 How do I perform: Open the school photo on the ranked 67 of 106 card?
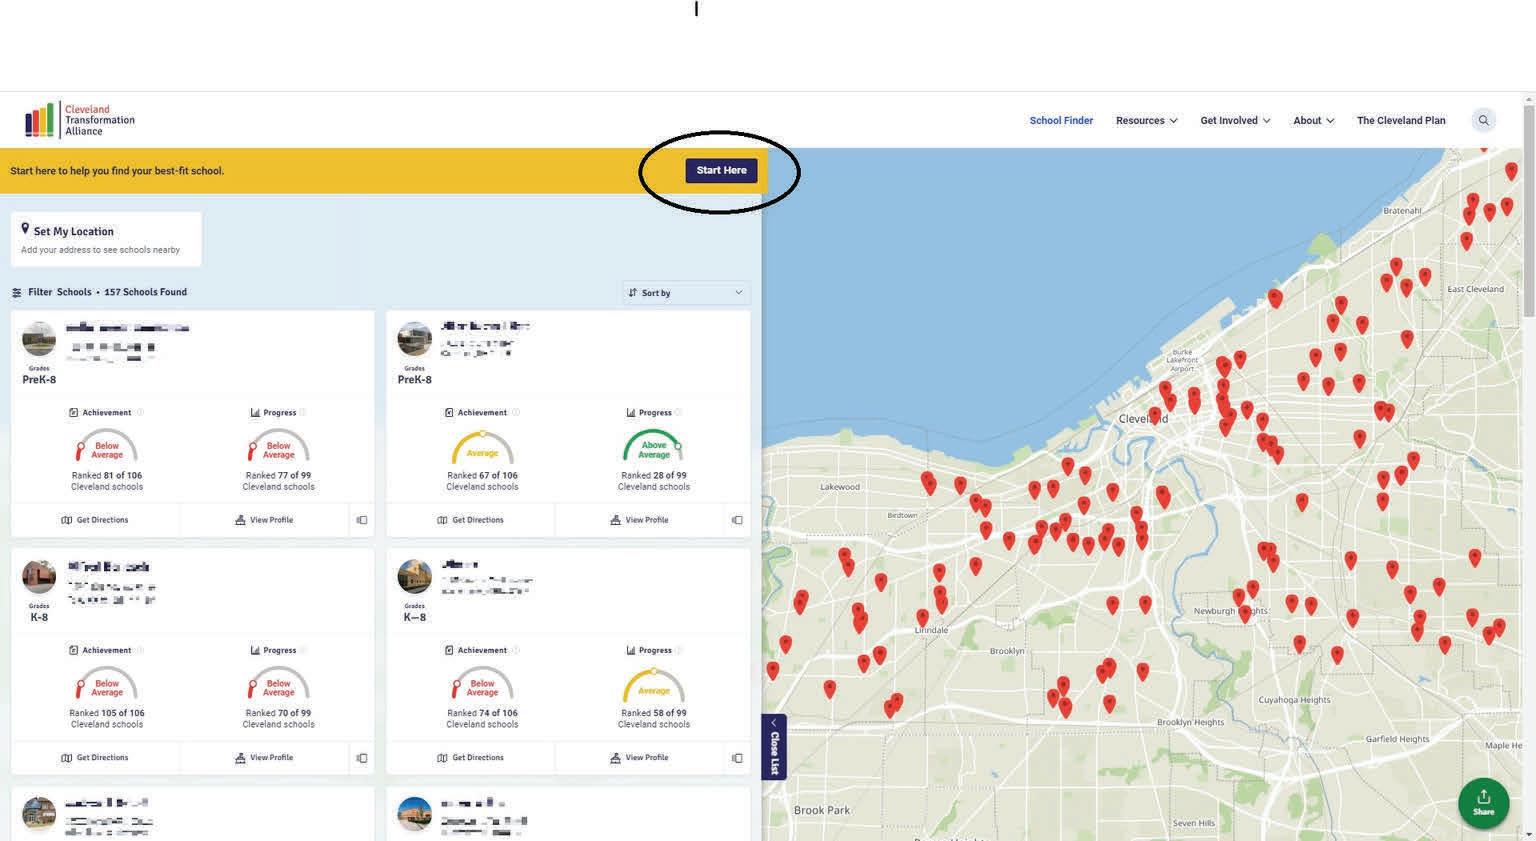[414, 339]
